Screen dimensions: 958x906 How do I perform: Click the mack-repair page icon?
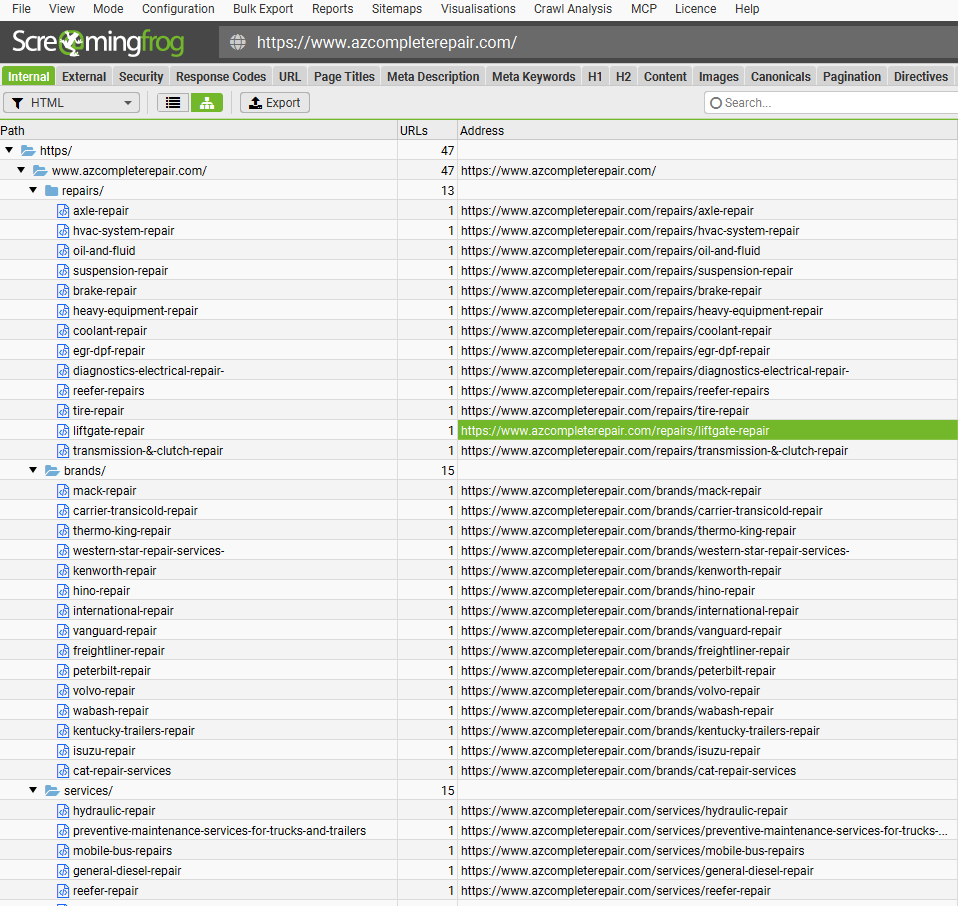63,491
